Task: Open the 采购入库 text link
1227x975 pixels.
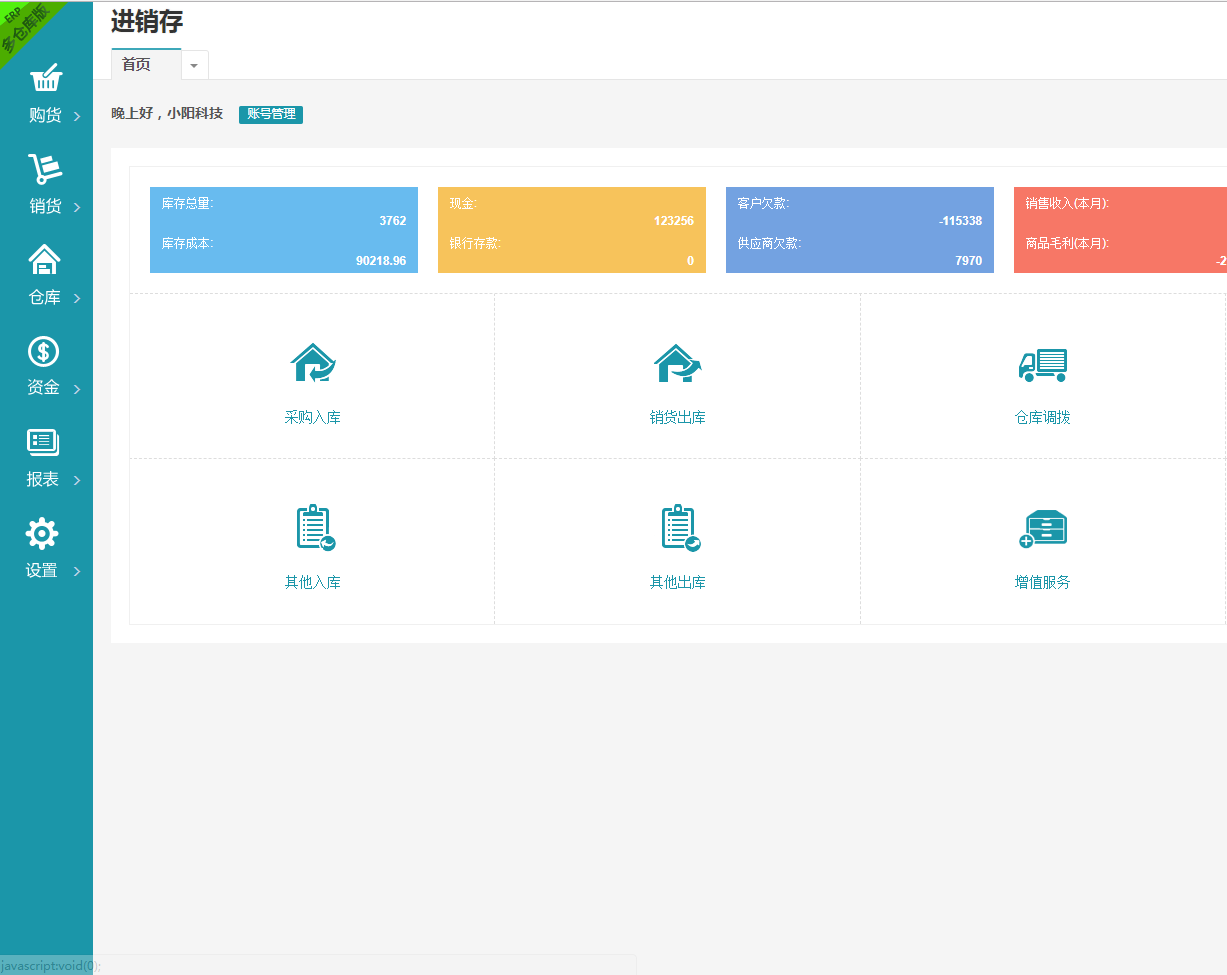Action: point(313,417)
